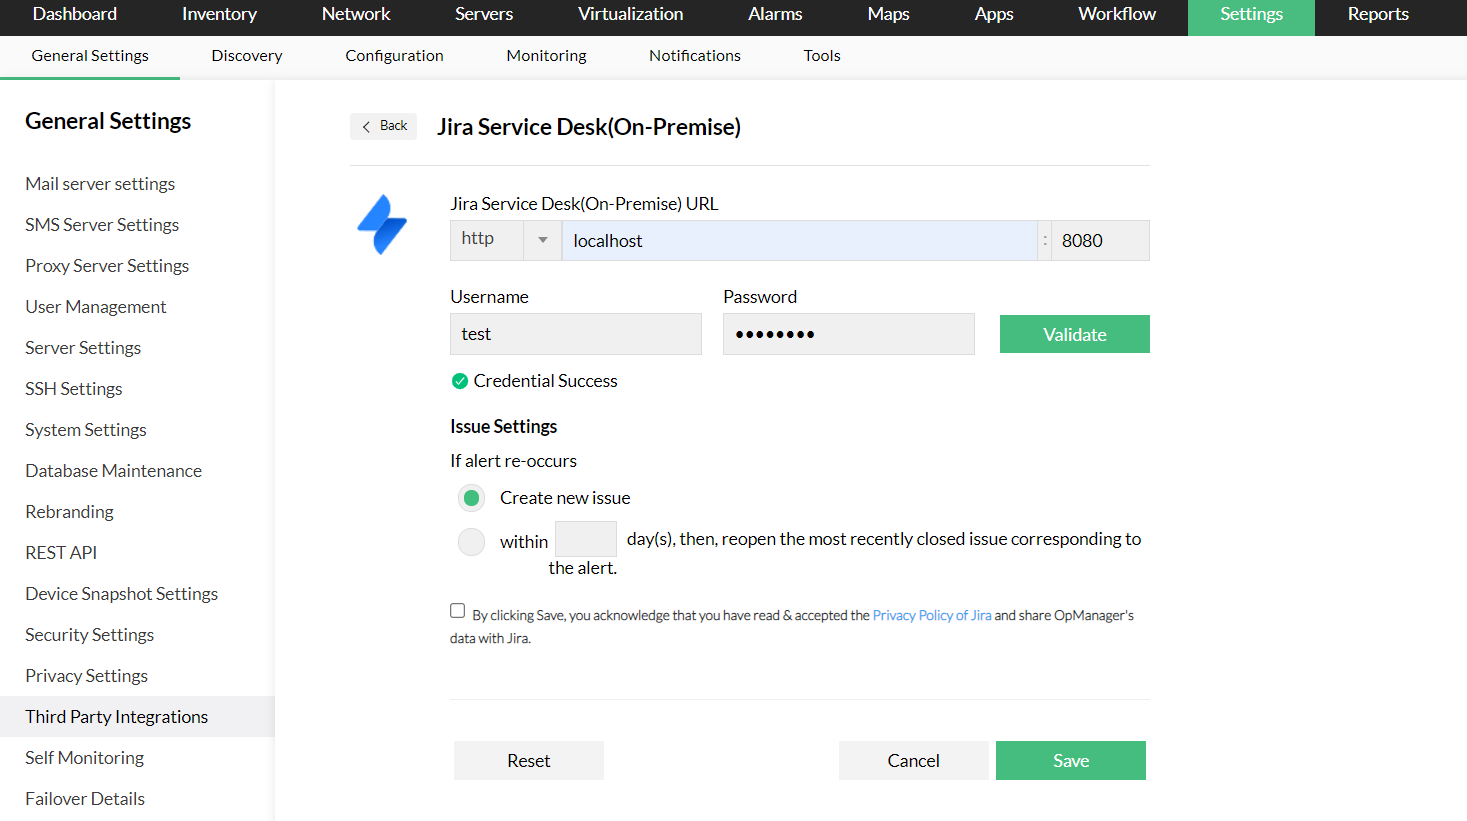Open the http protocol dropdown
Image resolution: width=1467 pixels, height=821 pixels.
tap(541, 240)
